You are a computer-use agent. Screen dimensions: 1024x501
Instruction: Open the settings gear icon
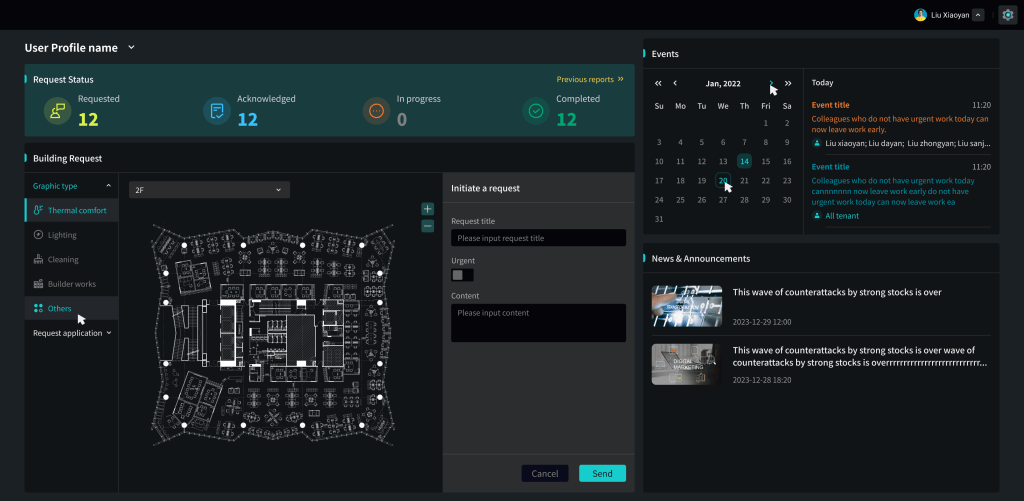1008,15
